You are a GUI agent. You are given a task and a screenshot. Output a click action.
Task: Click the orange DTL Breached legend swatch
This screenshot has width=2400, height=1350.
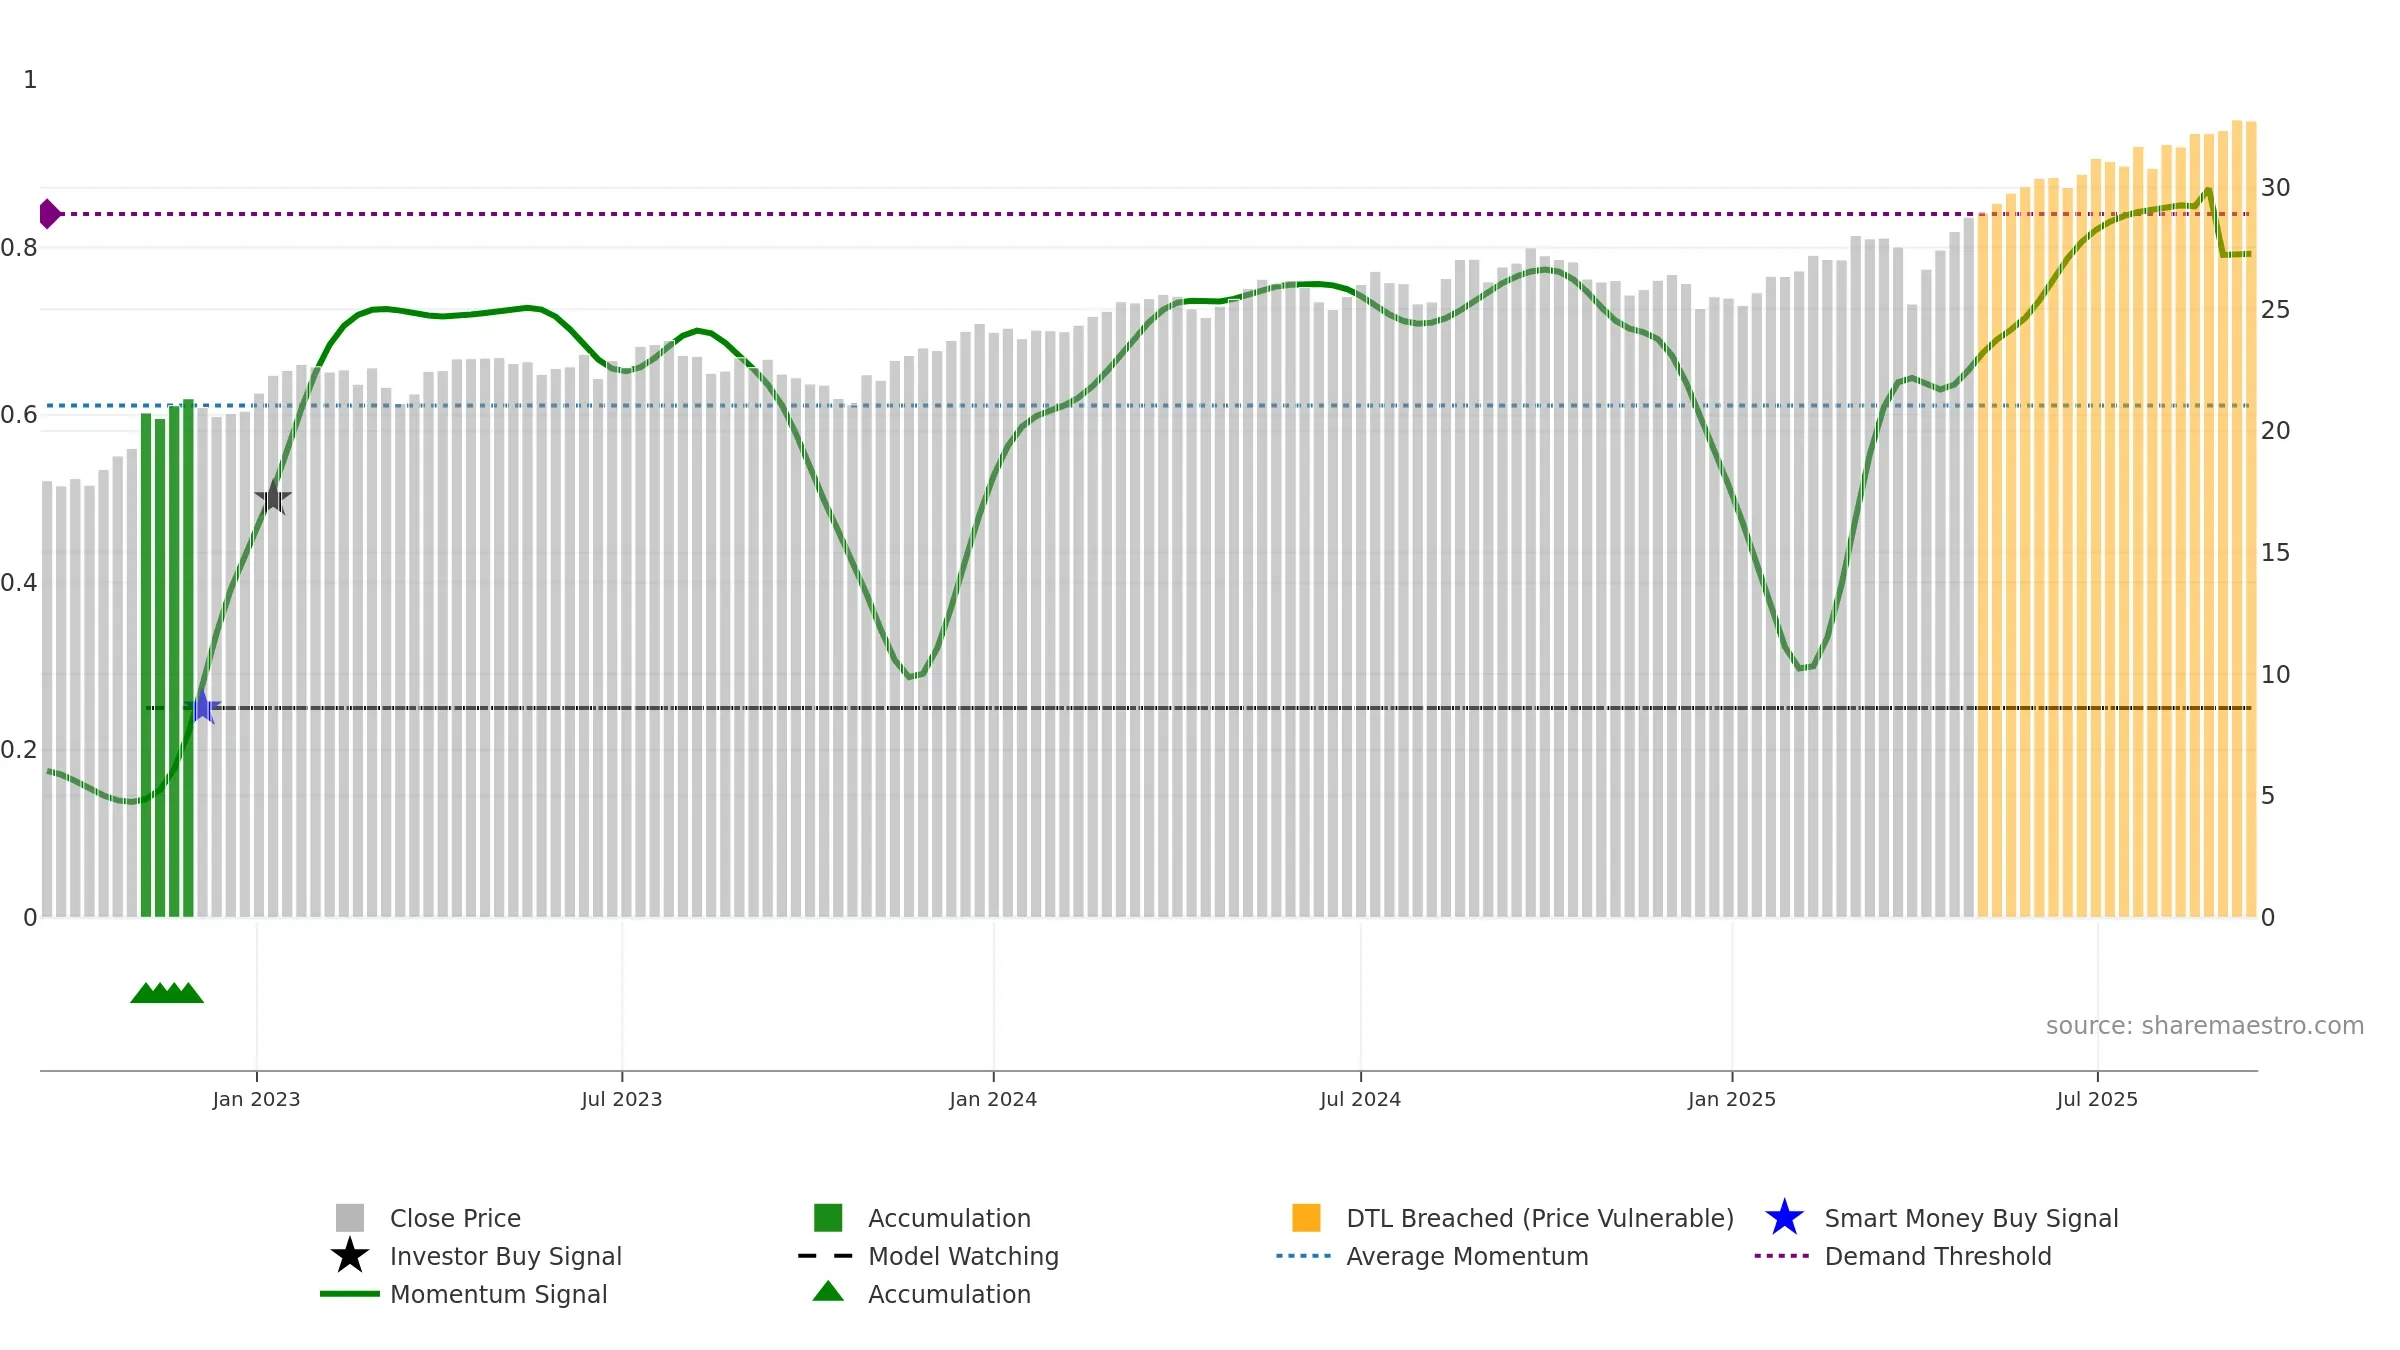click(1306, 1218)
